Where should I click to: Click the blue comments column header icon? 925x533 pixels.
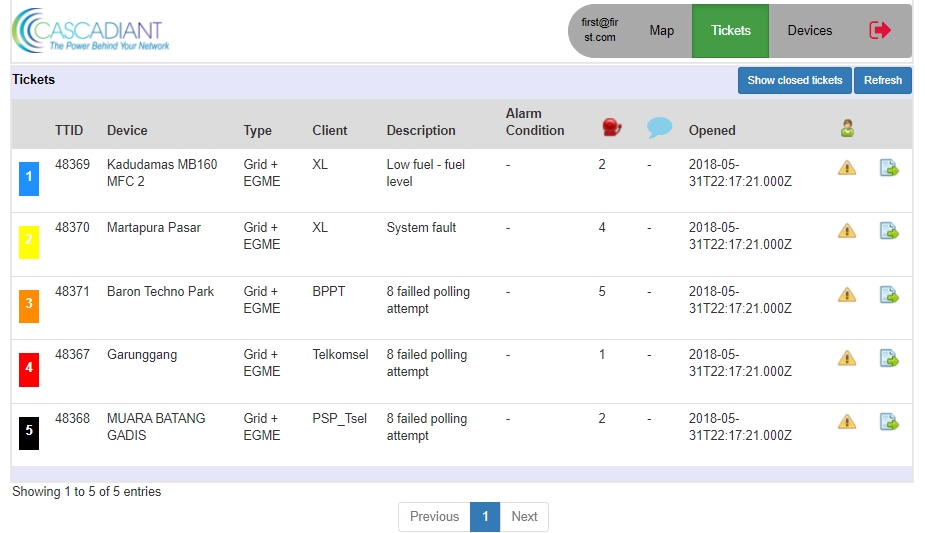tap(659, 128)
